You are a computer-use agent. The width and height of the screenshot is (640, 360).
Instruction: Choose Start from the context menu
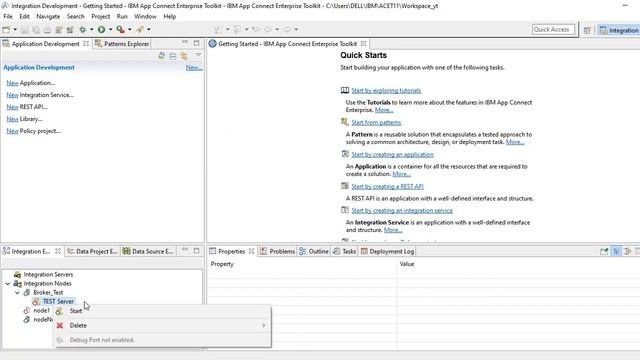click(x=162, y=311)
